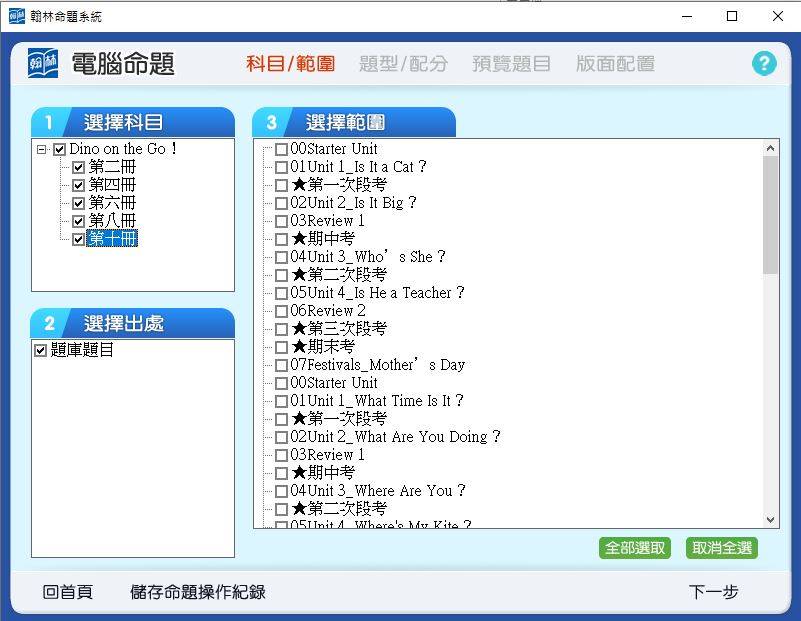This screenshot has height=621, width=801.
Task: Toggle Dino on the Go! checkbox
Action: 60,149
